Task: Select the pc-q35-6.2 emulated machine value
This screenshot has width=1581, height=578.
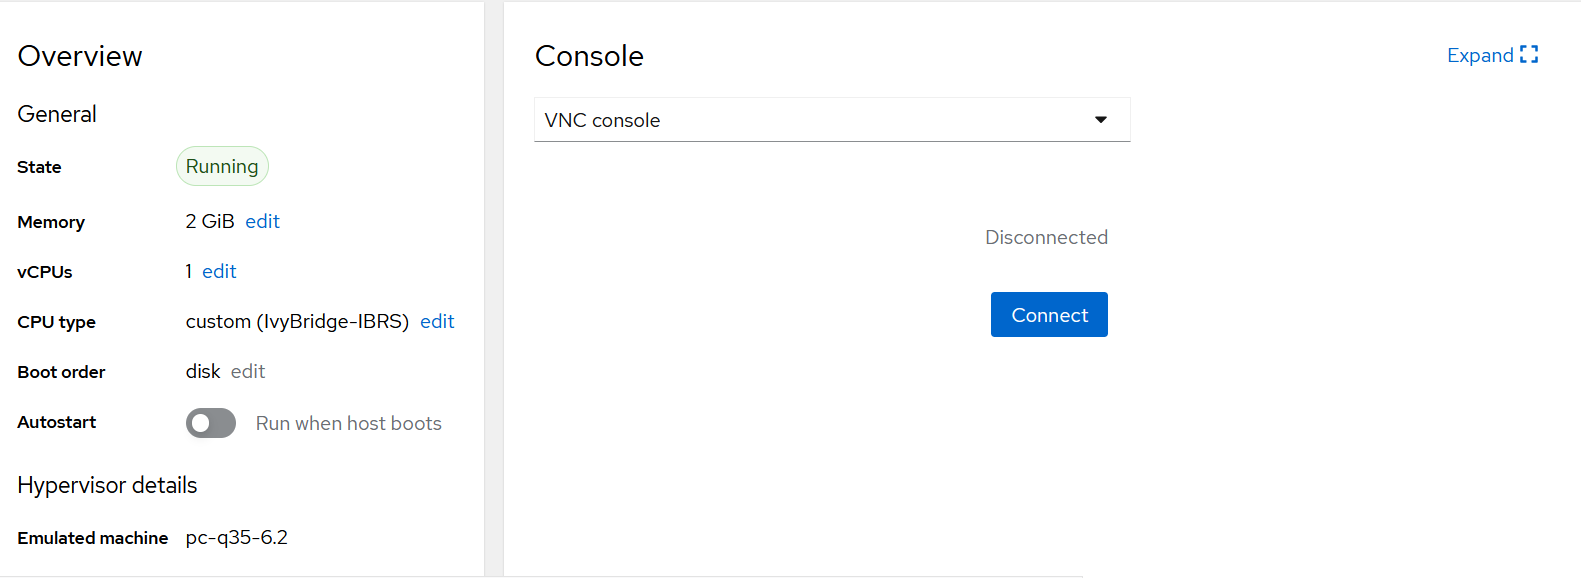Action: 237,538
